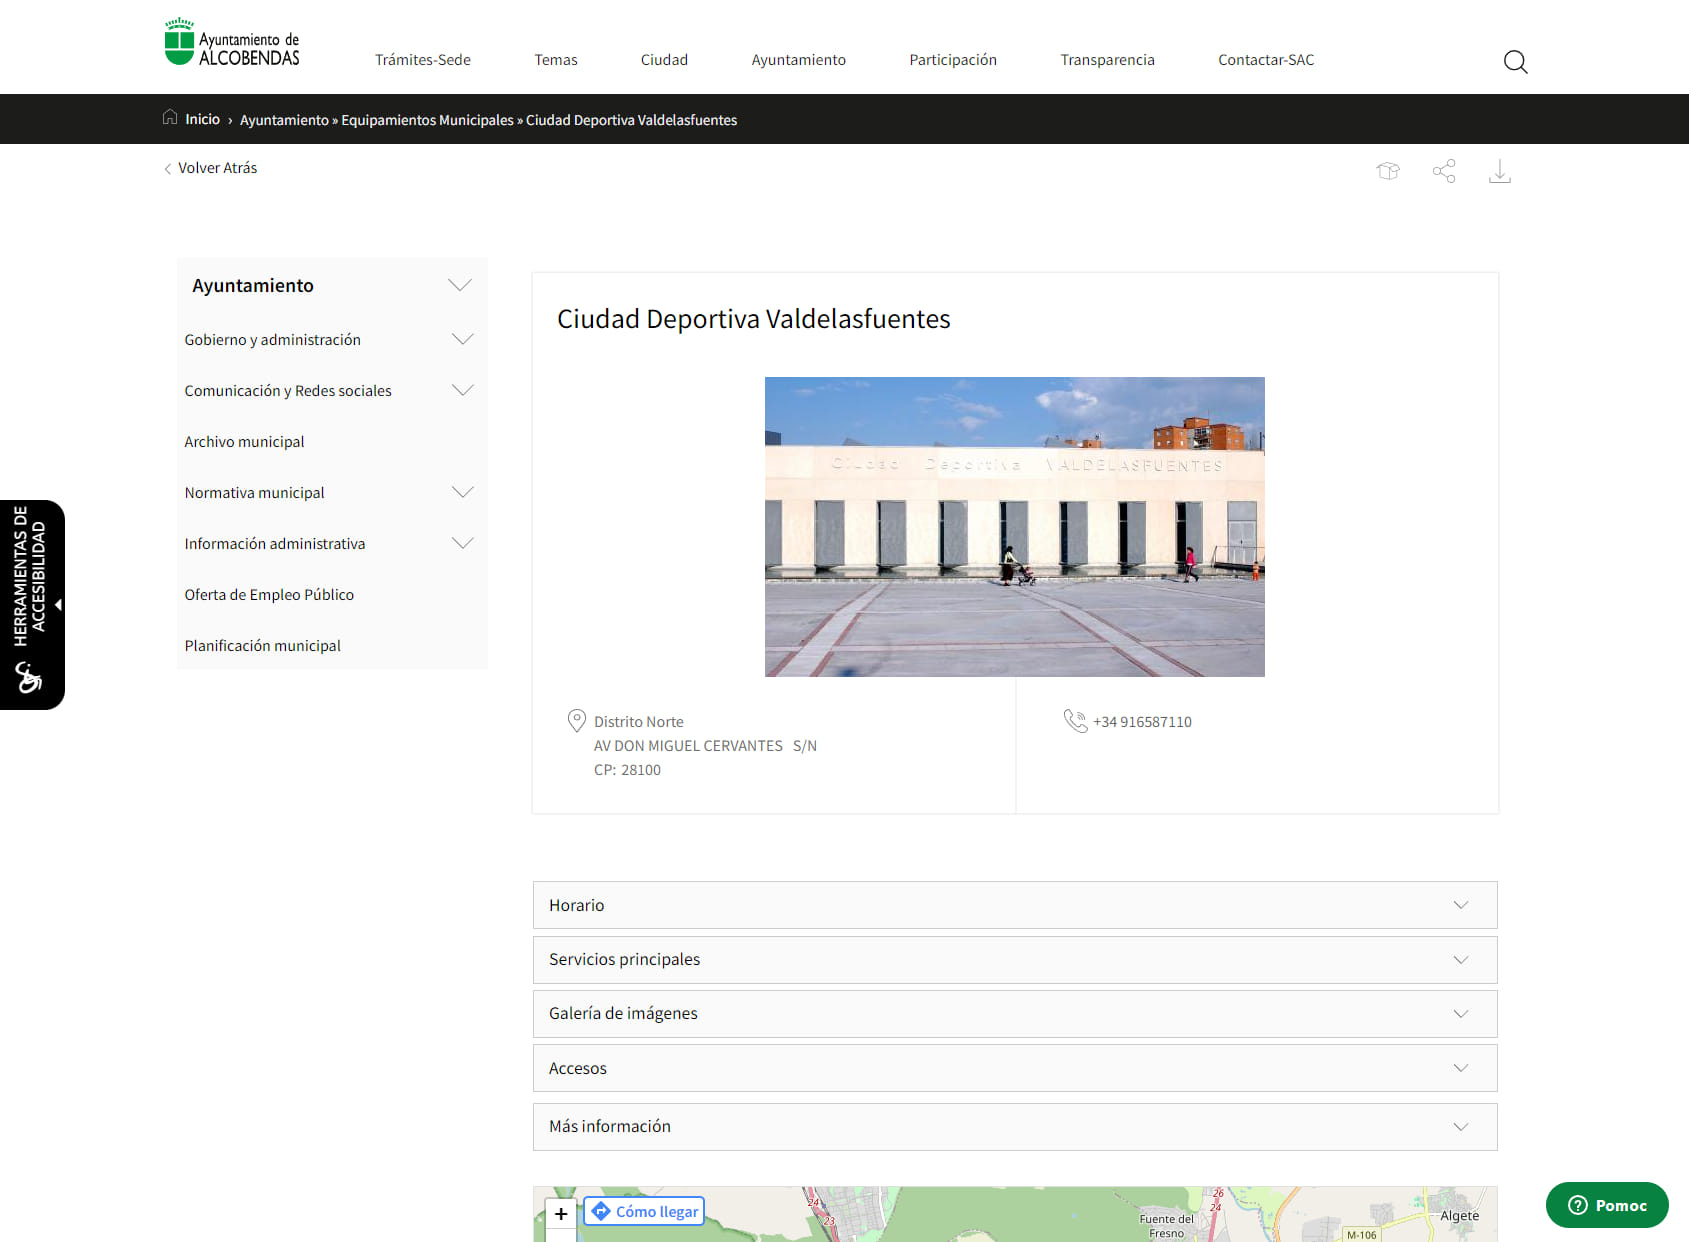Open the Participación menu
The height and width of the screenshot is (1242, 1689).
(x=953, y=60)
